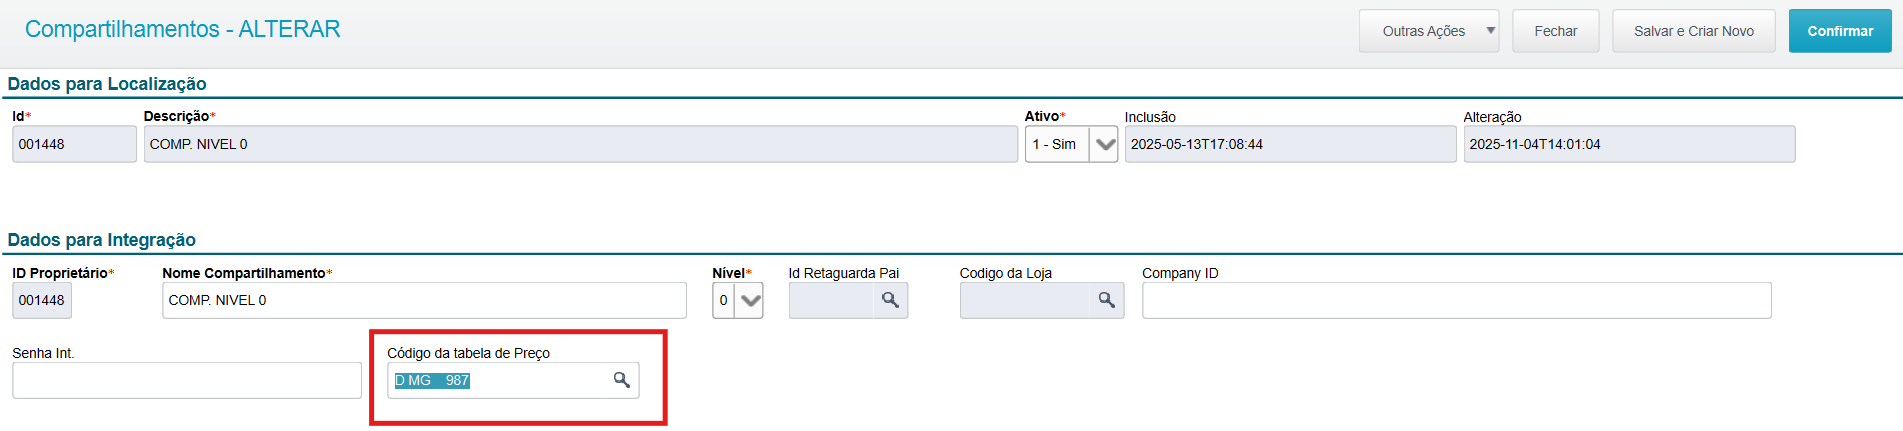
Task: Click the Id Retaguarda Pai search magnifier
Action: point(890,300)
